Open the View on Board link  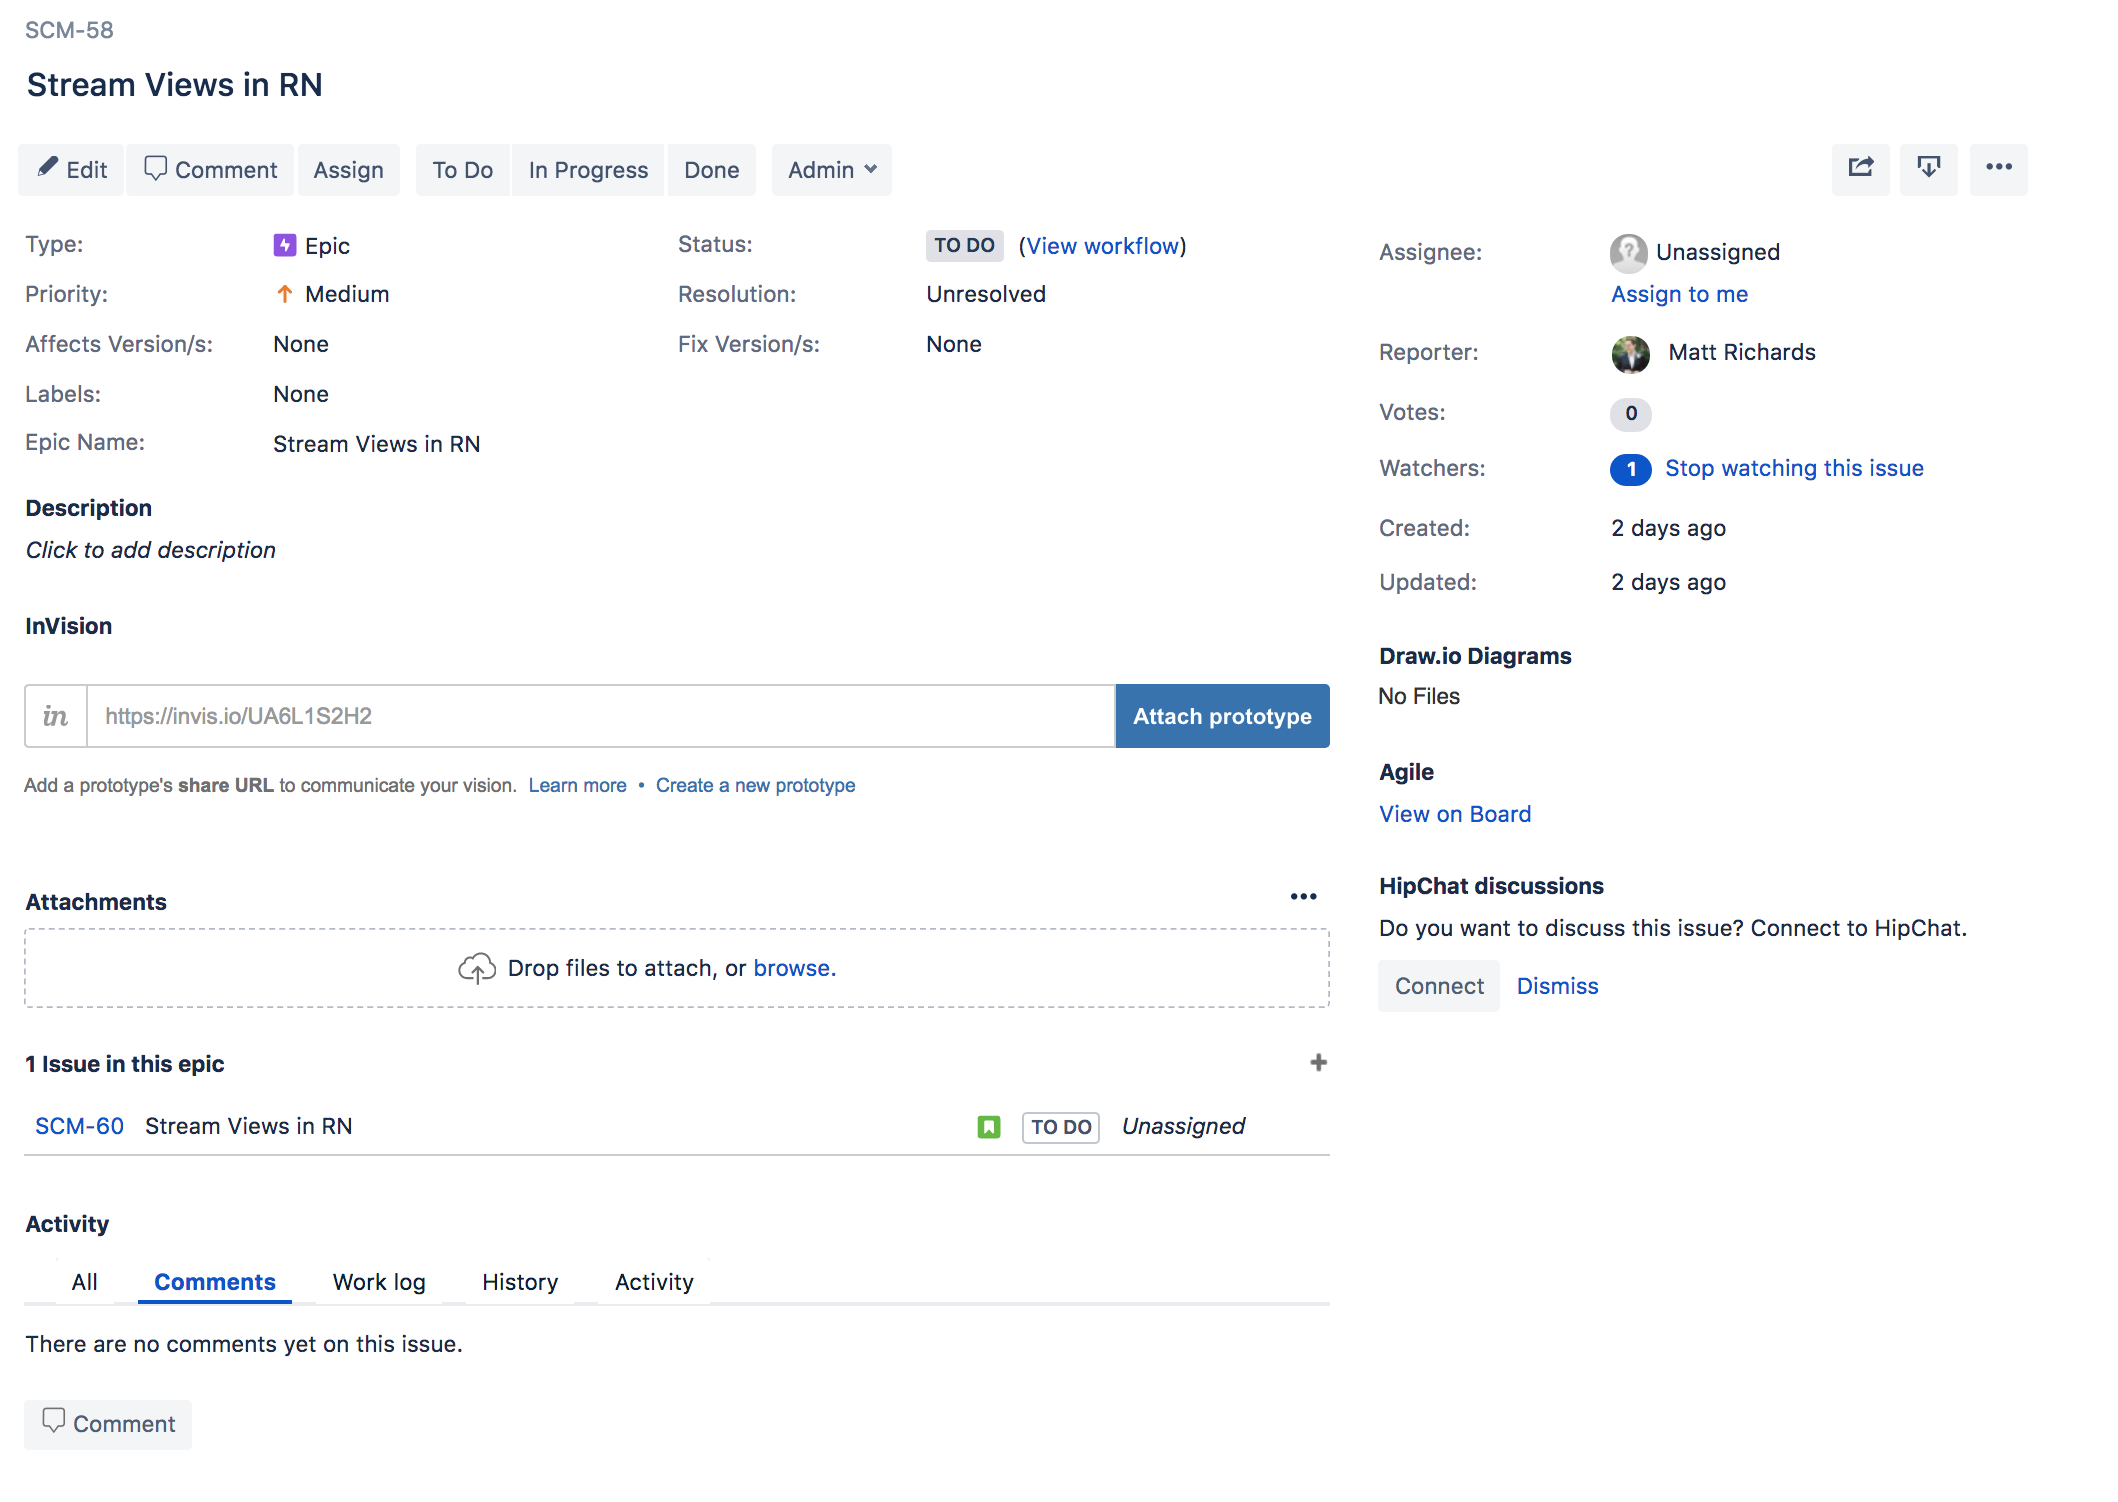point(1454,814)
